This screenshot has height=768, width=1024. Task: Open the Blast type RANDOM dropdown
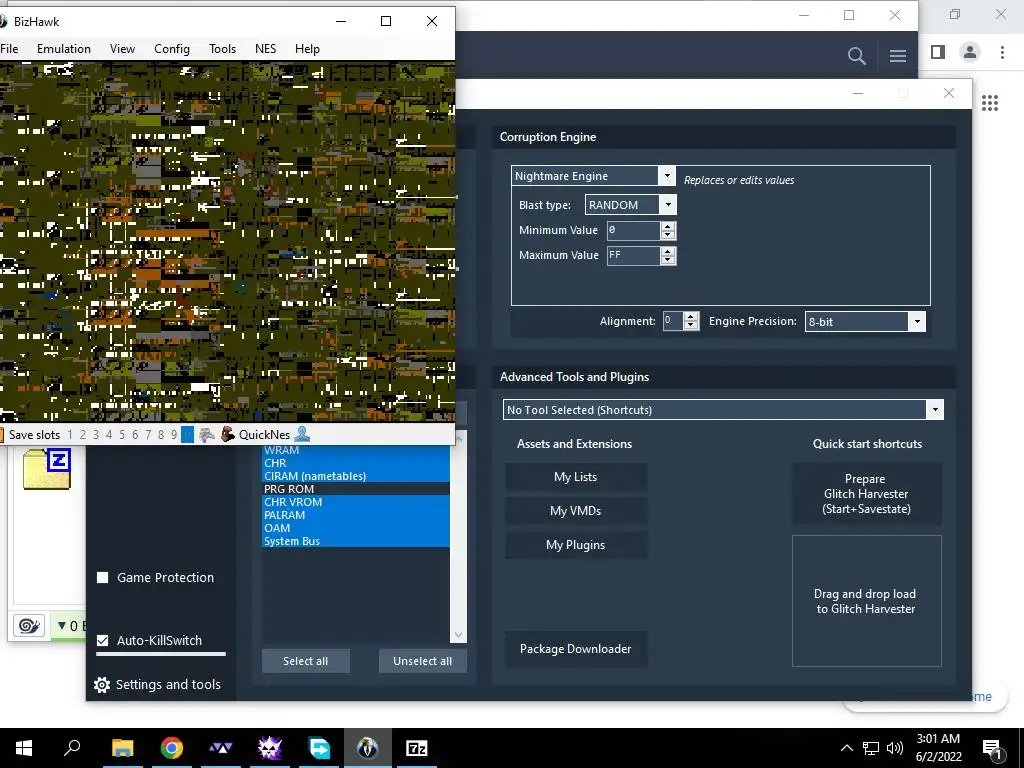click(668, 204)
